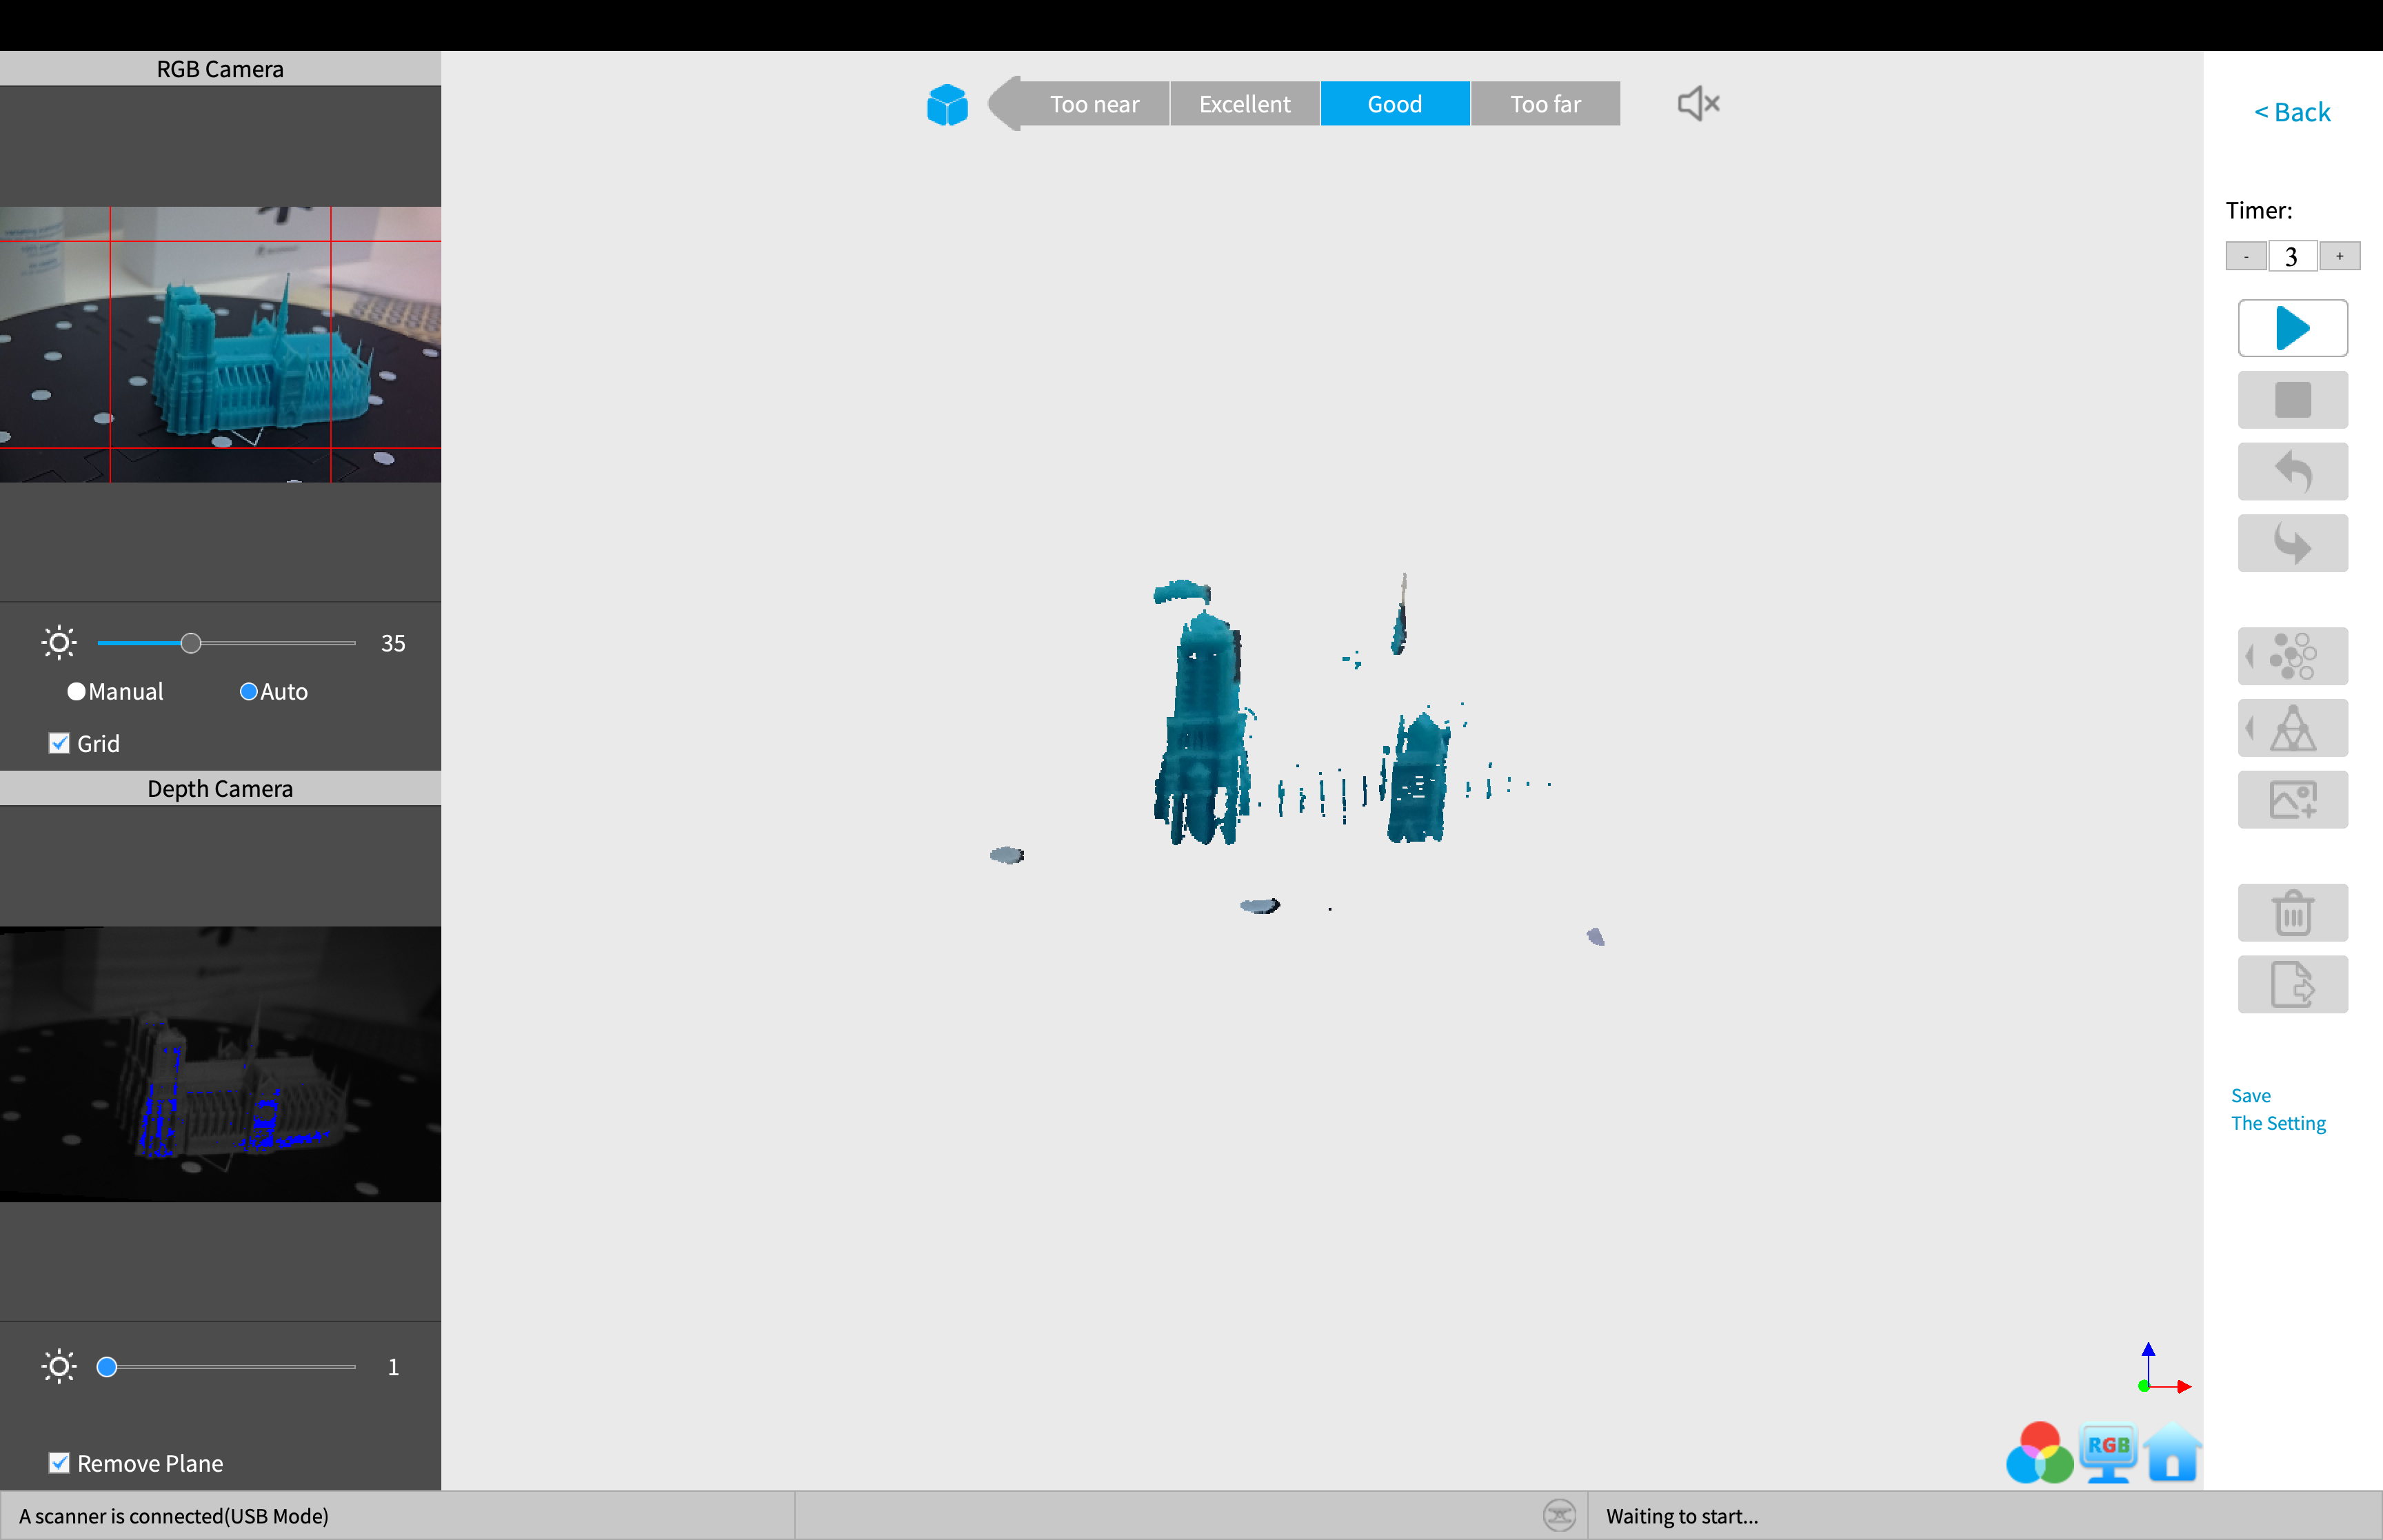
Task: Click the Undo arrow icon
Action: [2292, 471]
